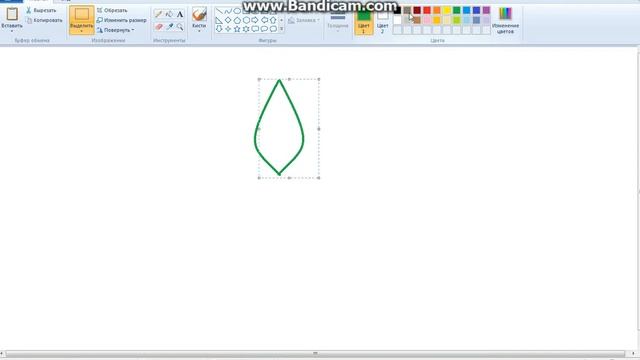
Task: Click the Crop (Обрезать) button
Action: [x=112, y=10]
